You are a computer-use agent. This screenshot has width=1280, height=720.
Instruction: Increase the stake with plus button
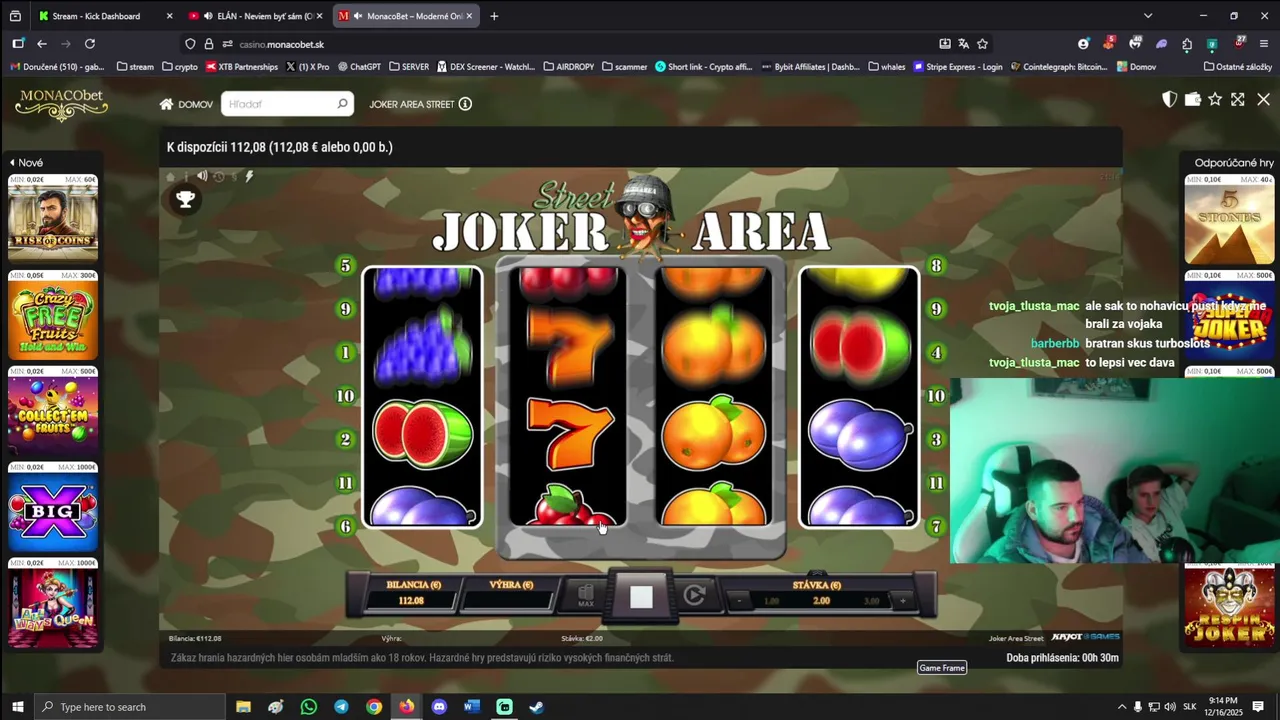pos(903,601)
